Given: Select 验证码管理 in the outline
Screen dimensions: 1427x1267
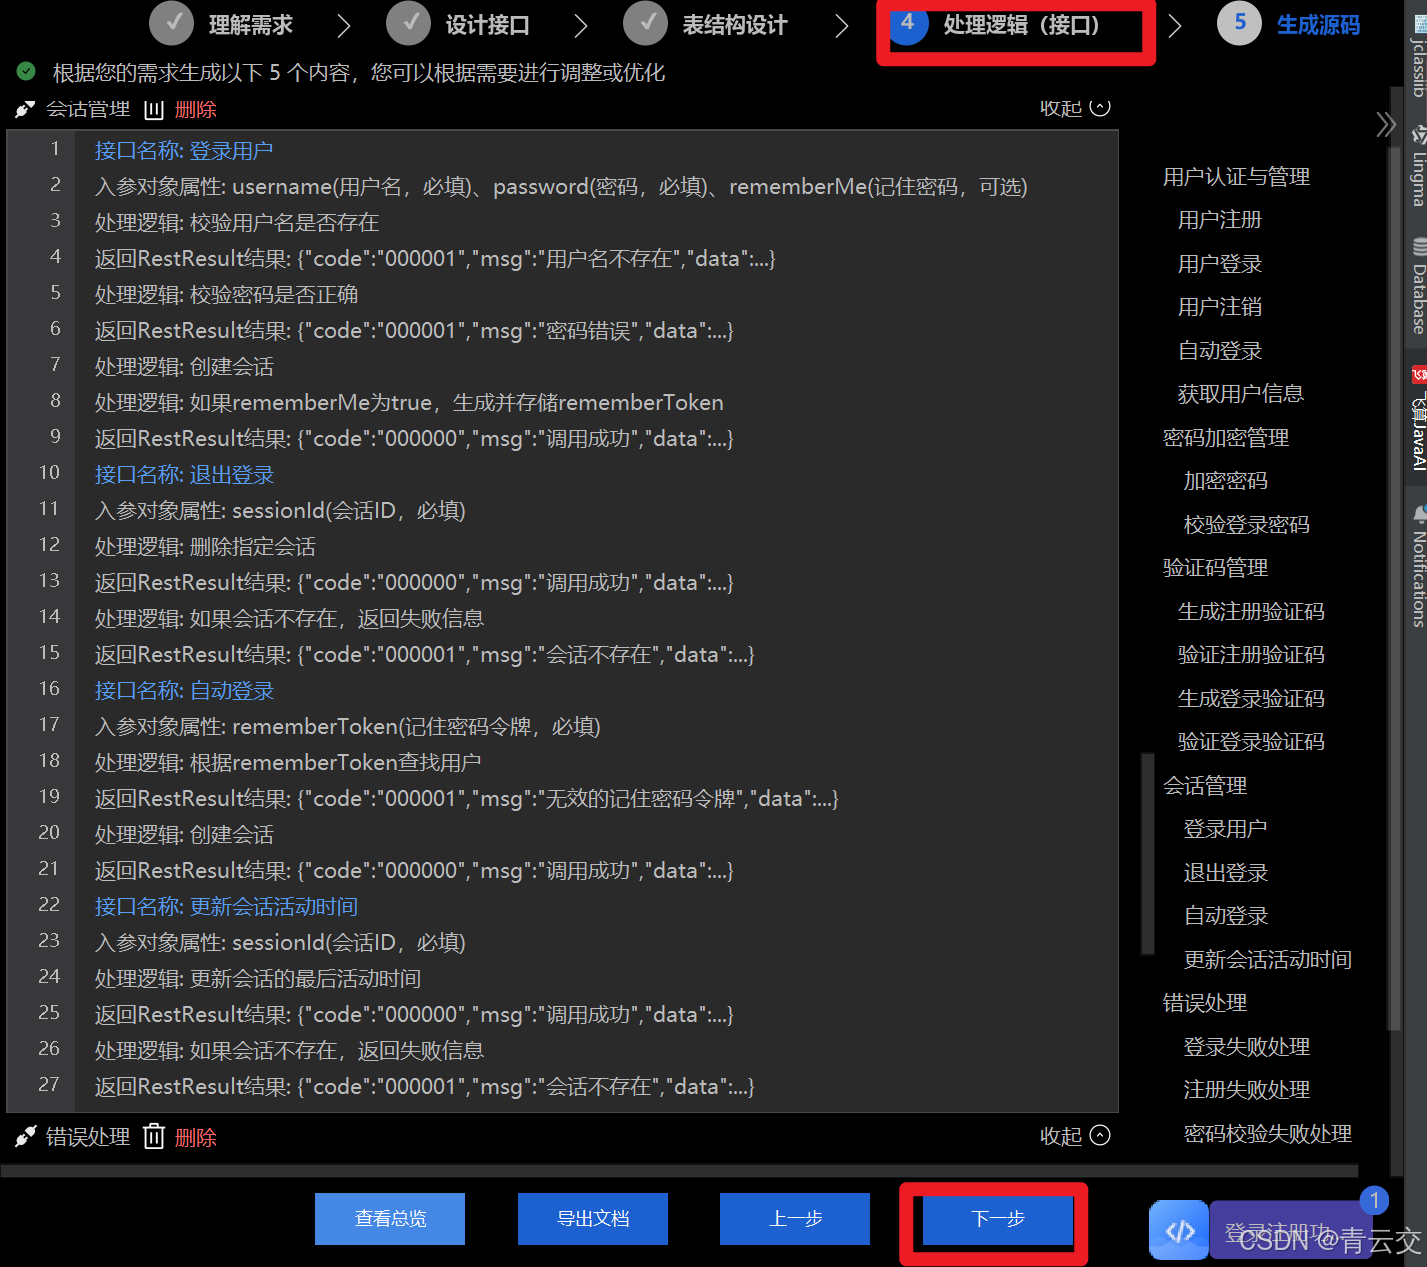Looking at the screenshot, I should pos(1215,568).
